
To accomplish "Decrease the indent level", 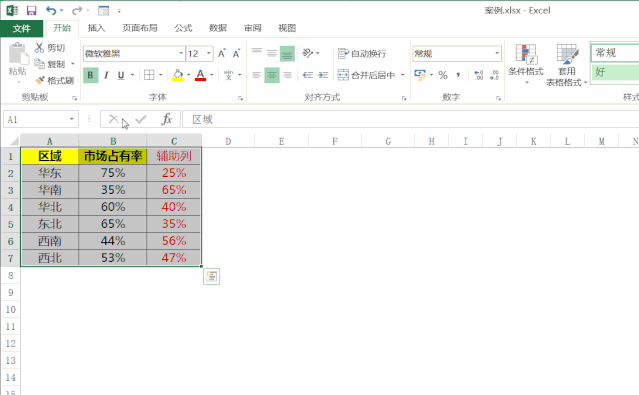I will [308, 75].
